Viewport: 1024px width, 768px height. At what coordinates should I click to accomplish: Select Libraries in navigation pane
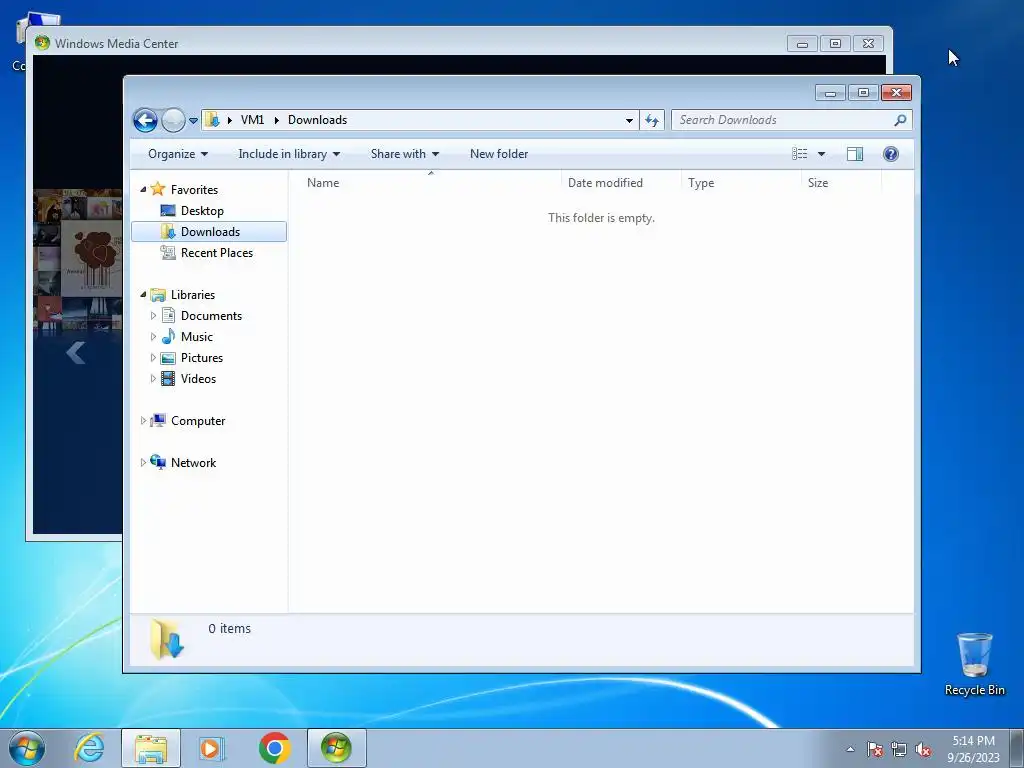point(193,295)
